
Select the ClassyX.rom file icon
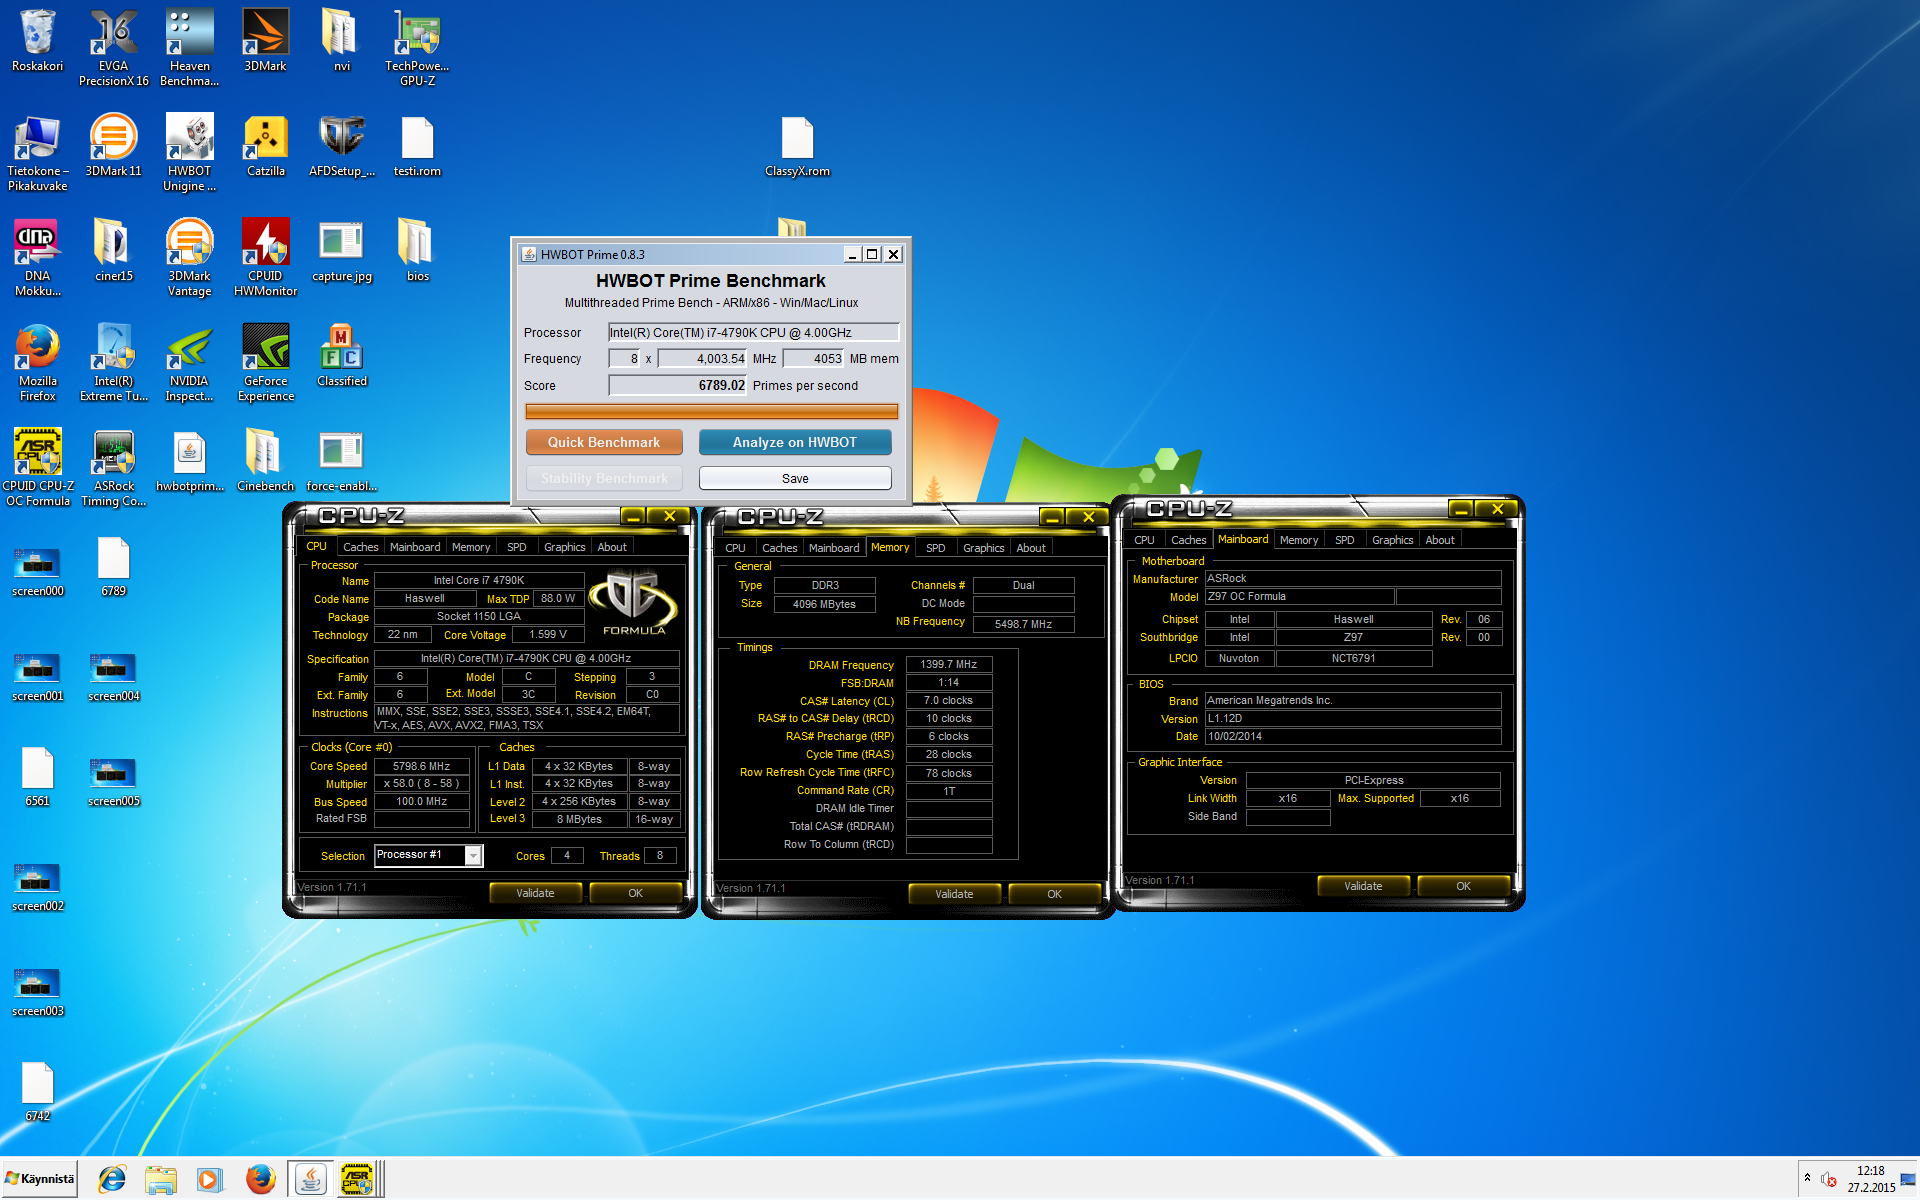click(797, 146)
